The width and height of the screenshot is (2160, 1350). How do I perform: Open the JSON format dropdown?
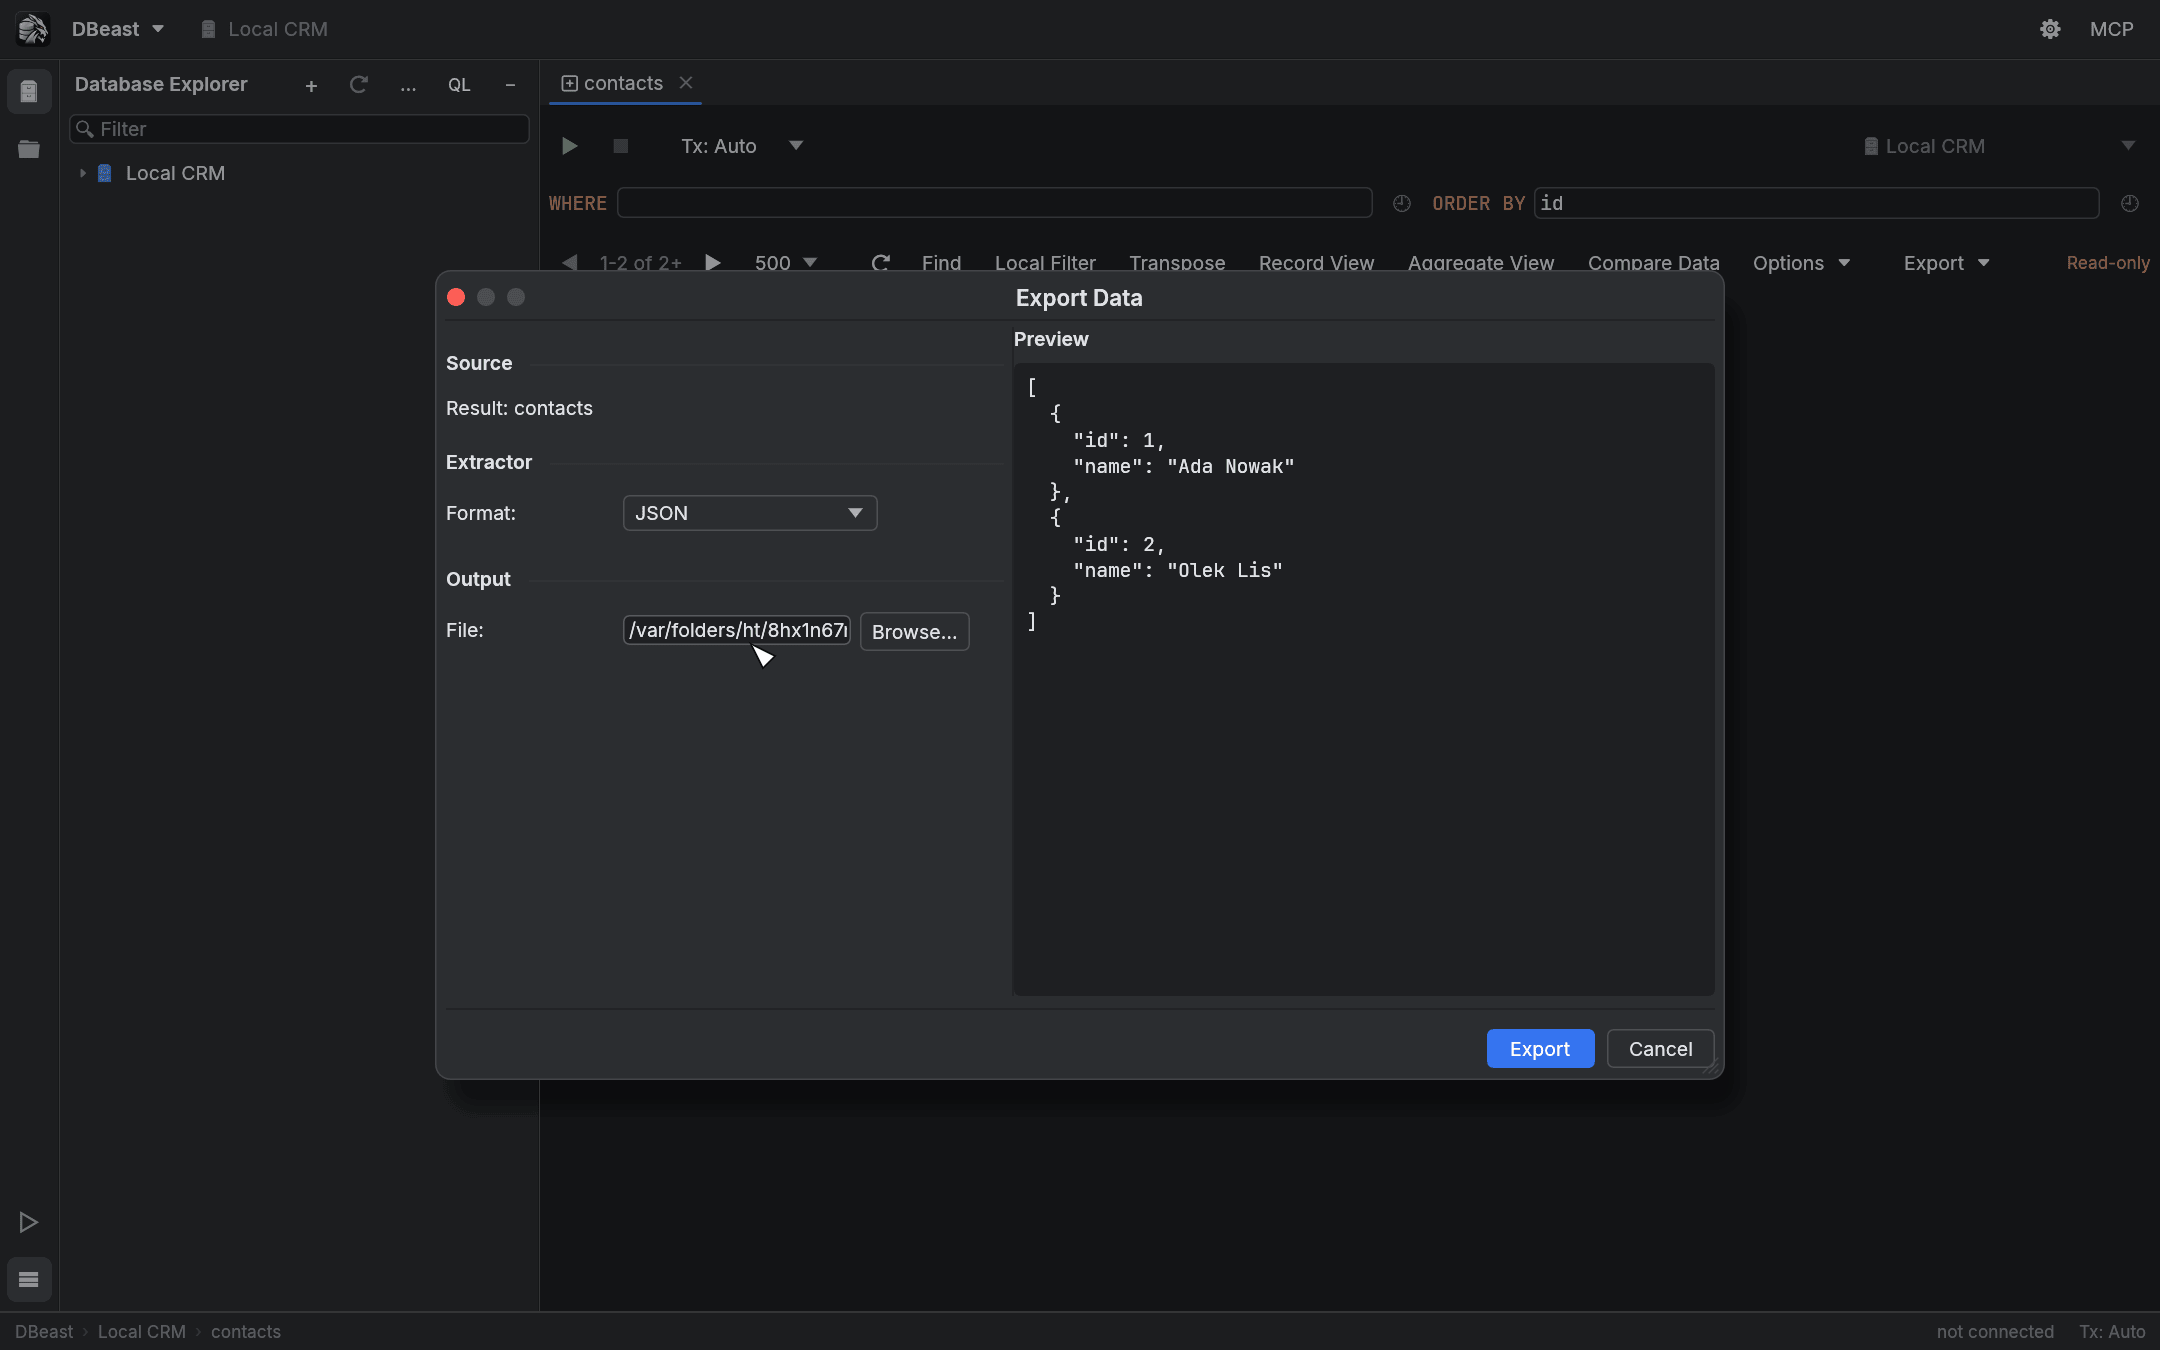click(x=750, y=513)
